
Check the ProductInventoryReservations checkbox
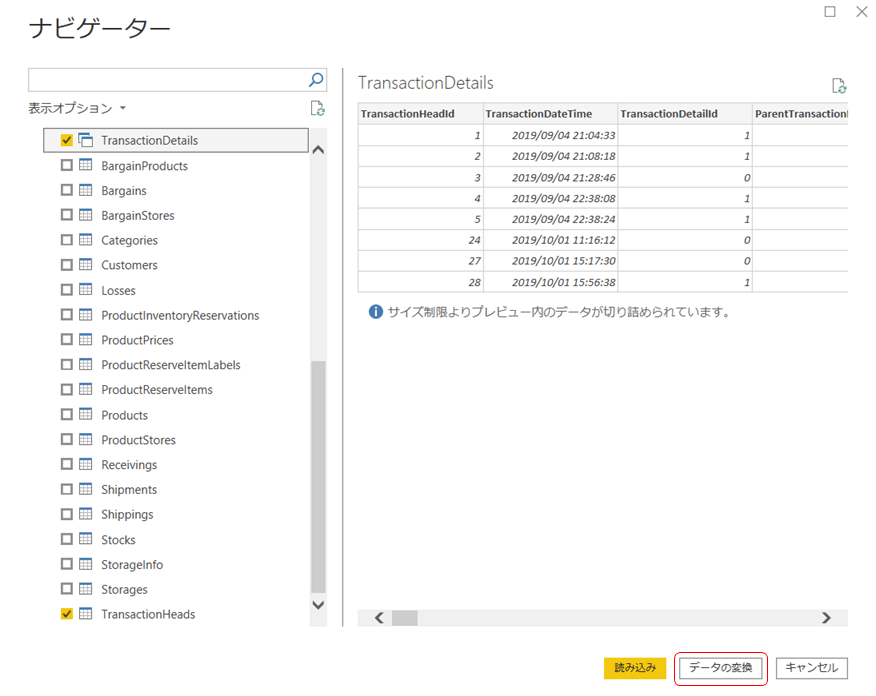click(x=66, y=314)
